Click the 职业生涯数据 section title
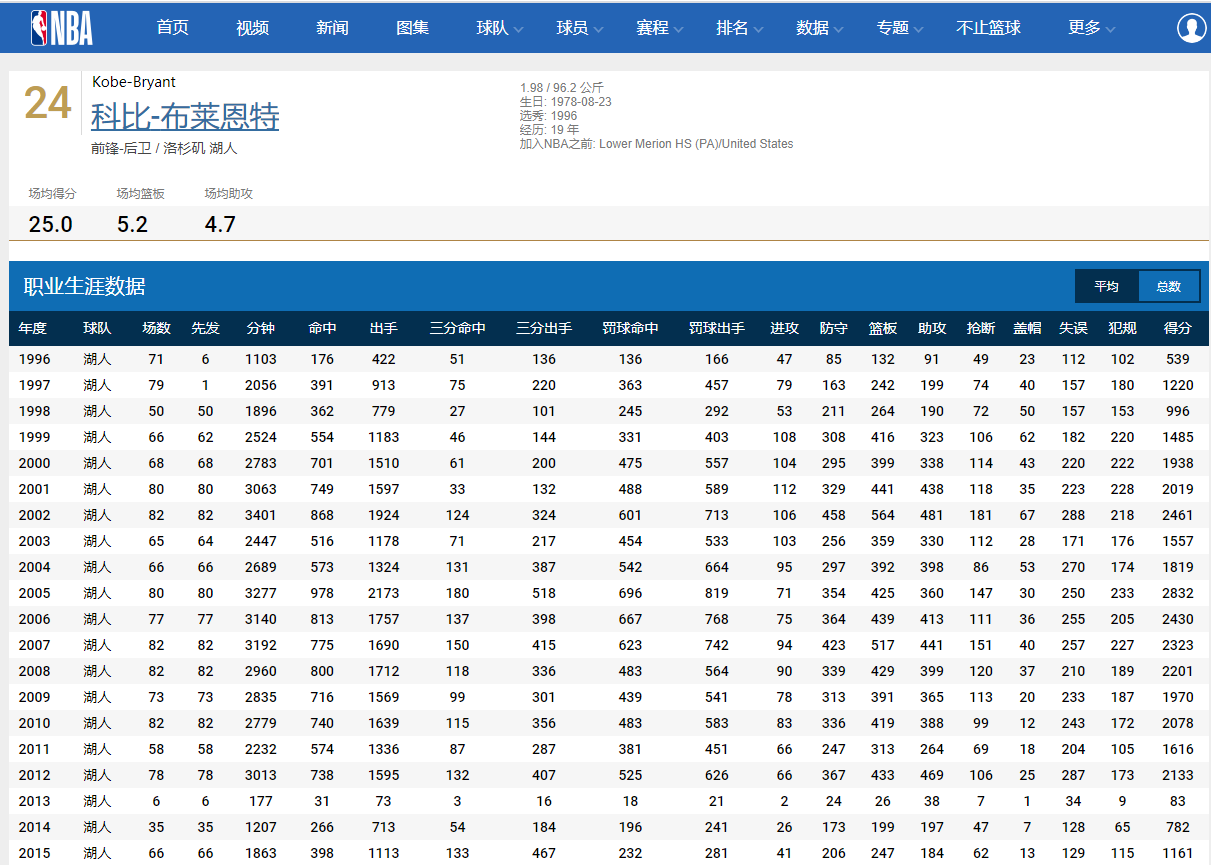 (x=85, y=287)
